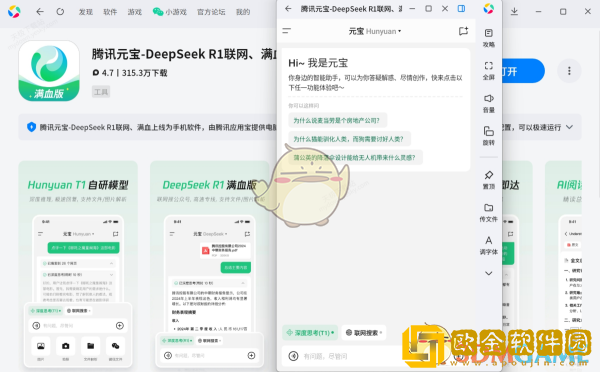Go back in the 腾讯元宝 floating window

pyautogui.click(x=288, y=8)
